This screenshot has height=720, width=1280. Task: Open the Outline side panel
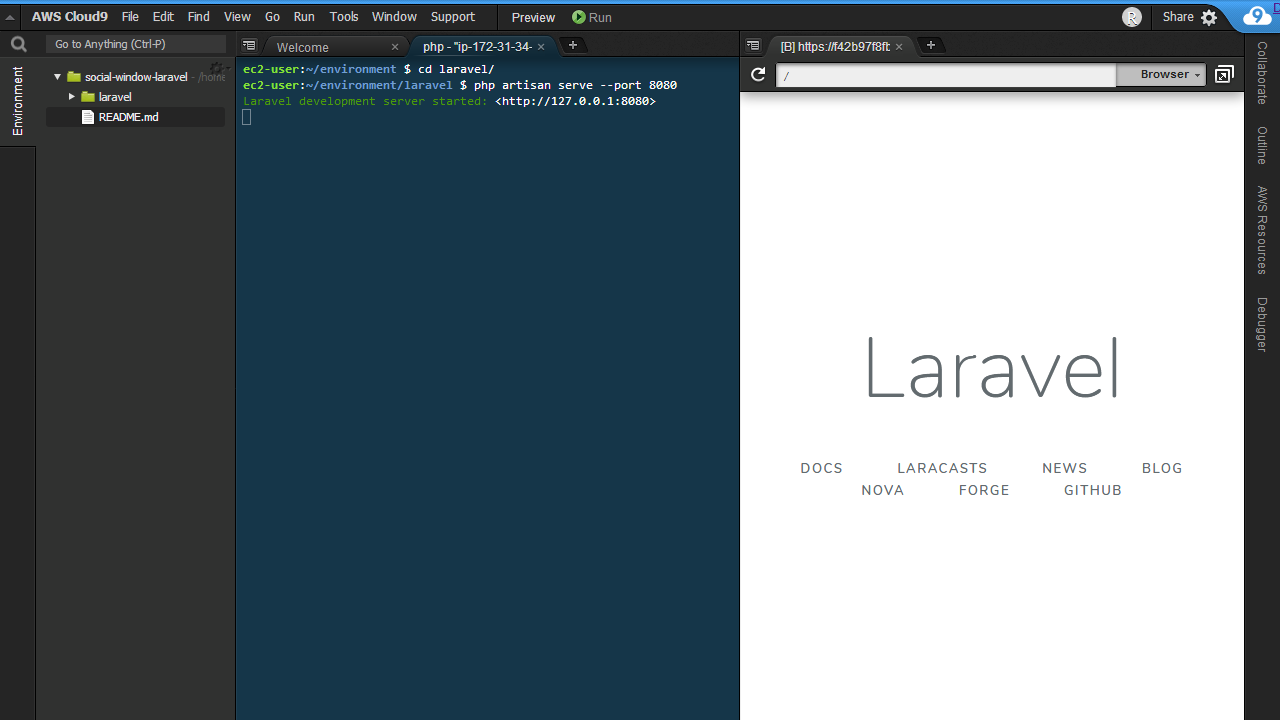(x=1262, y=145)
